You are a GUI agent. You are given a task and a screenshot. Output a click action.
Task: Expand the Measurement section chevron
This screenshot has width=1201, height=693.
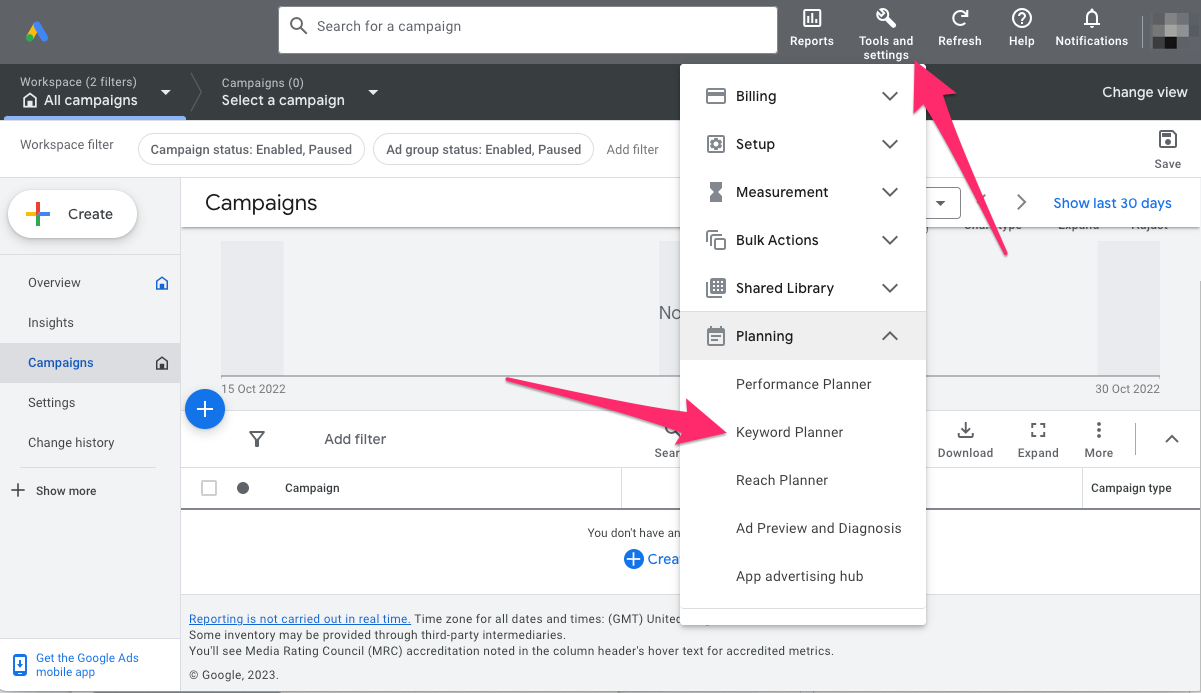890,192
